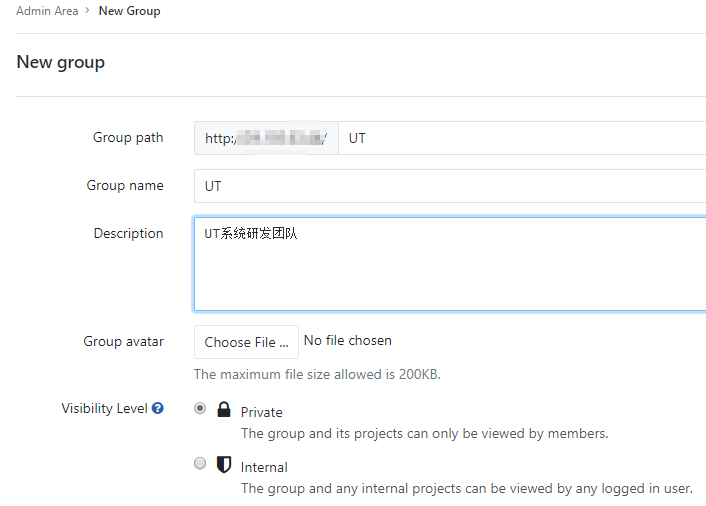The height and width of the screenshot is (506, 706).
Task: Select the Internal visibility radio button
Action: pos(200,464)
